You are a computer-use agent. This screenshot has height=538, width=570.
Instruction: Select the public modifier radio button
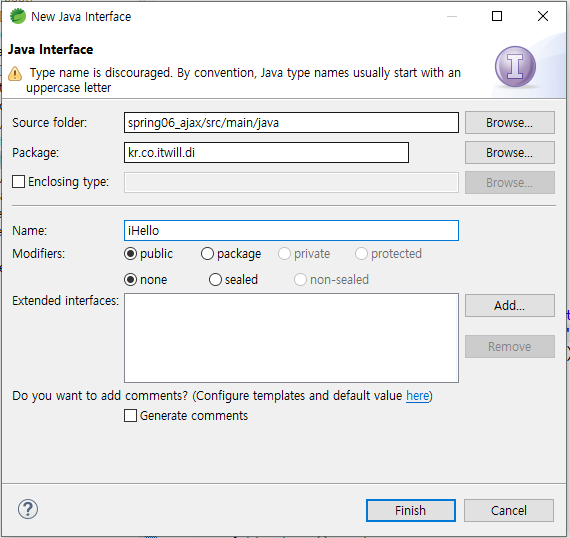pyautogui.click(x=131, y=254)
